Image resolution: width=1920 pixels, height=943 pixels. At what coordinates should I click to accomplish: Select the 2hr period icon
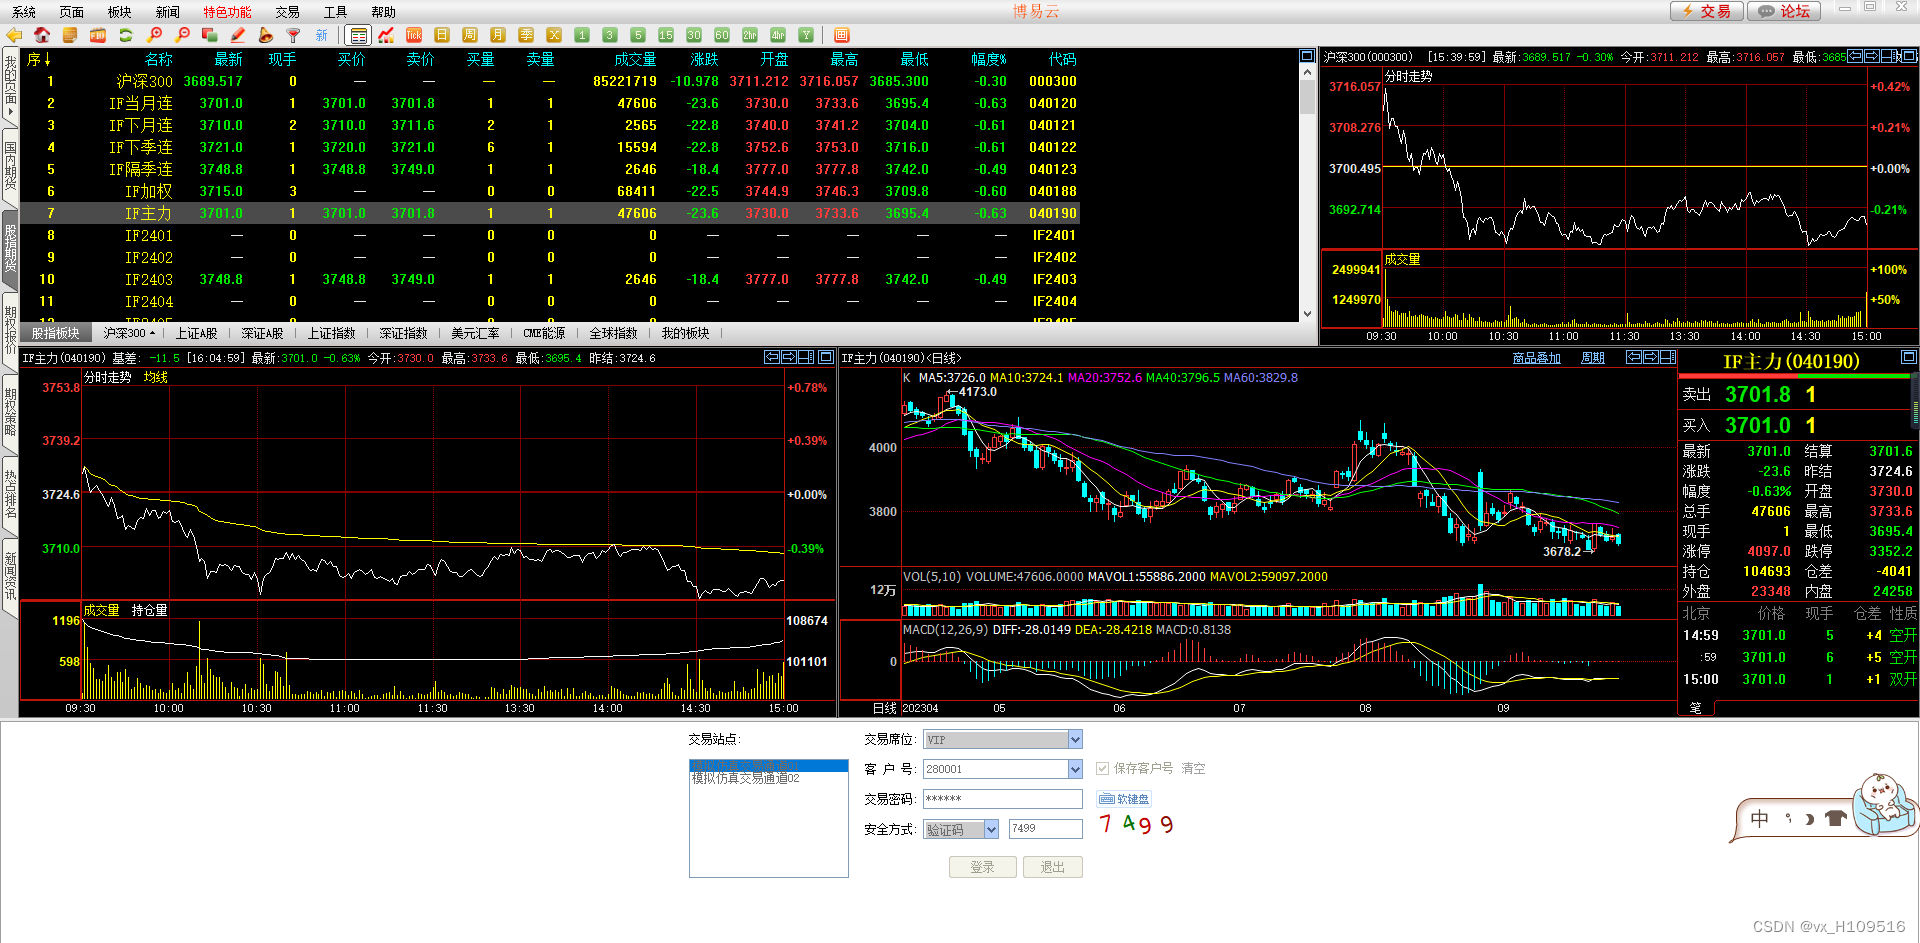click(750, 35)
